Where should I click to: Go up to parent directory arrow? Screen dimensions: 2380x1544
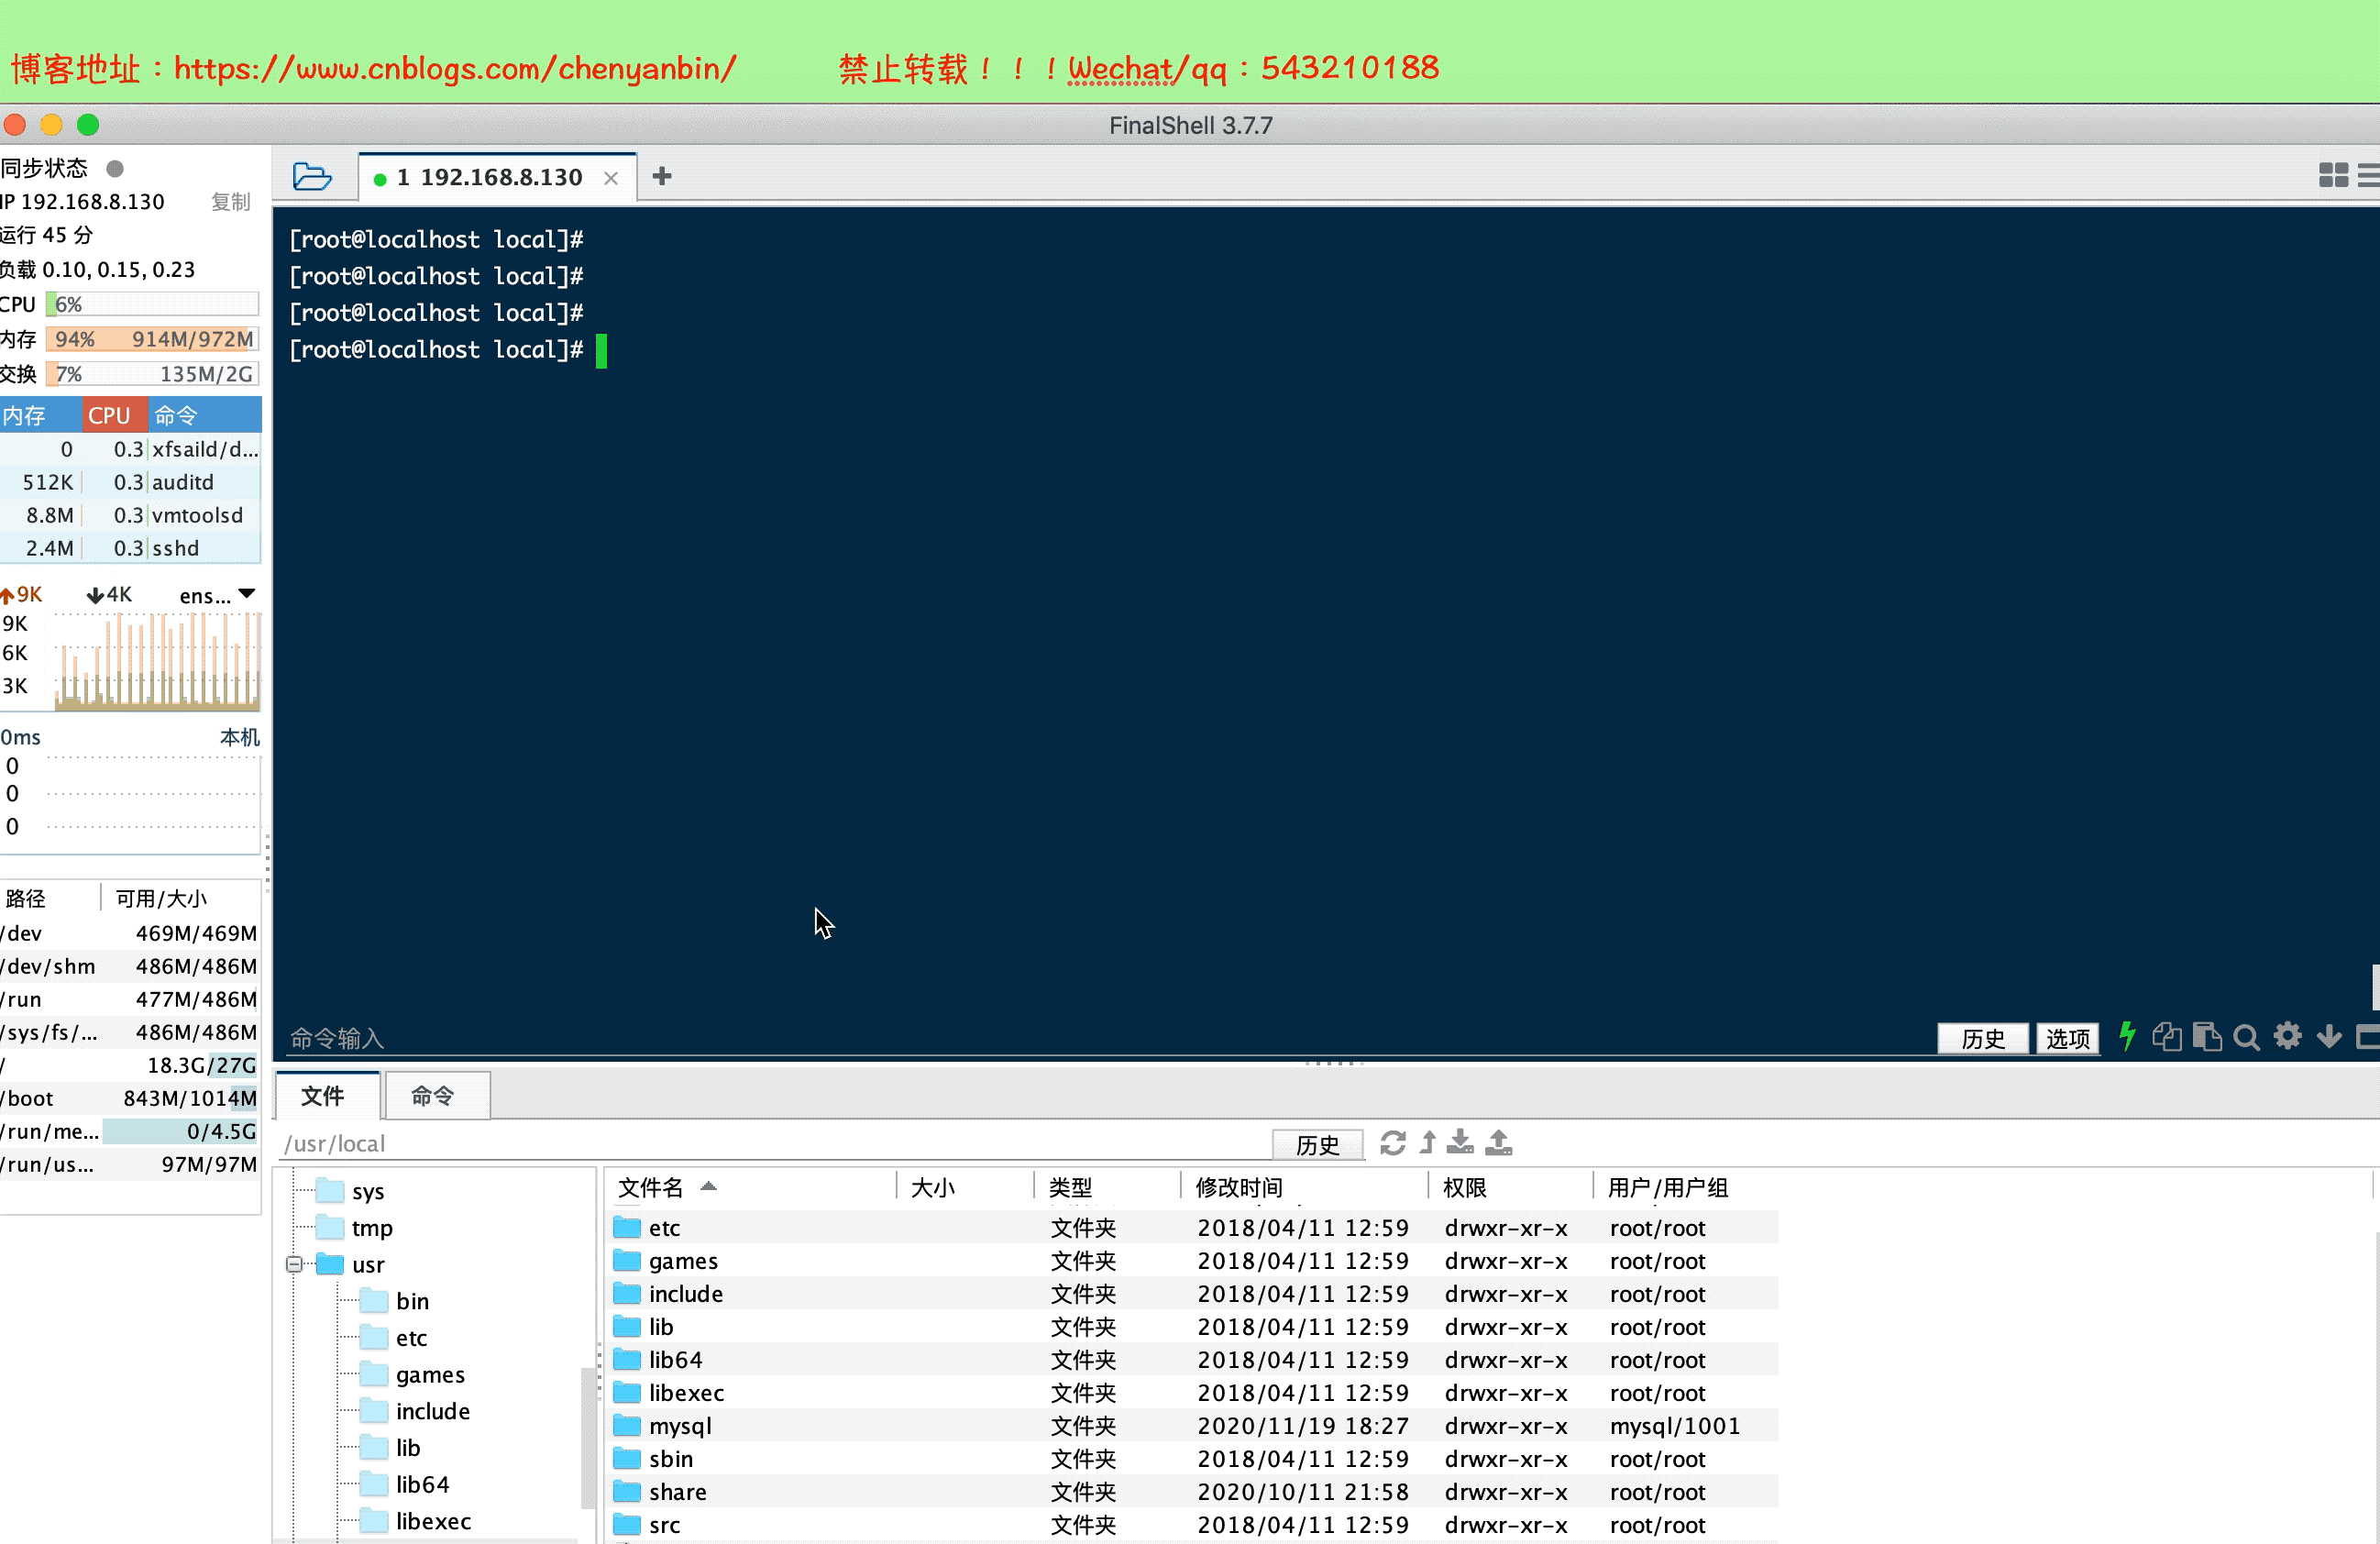(x=1428, y=1142)
